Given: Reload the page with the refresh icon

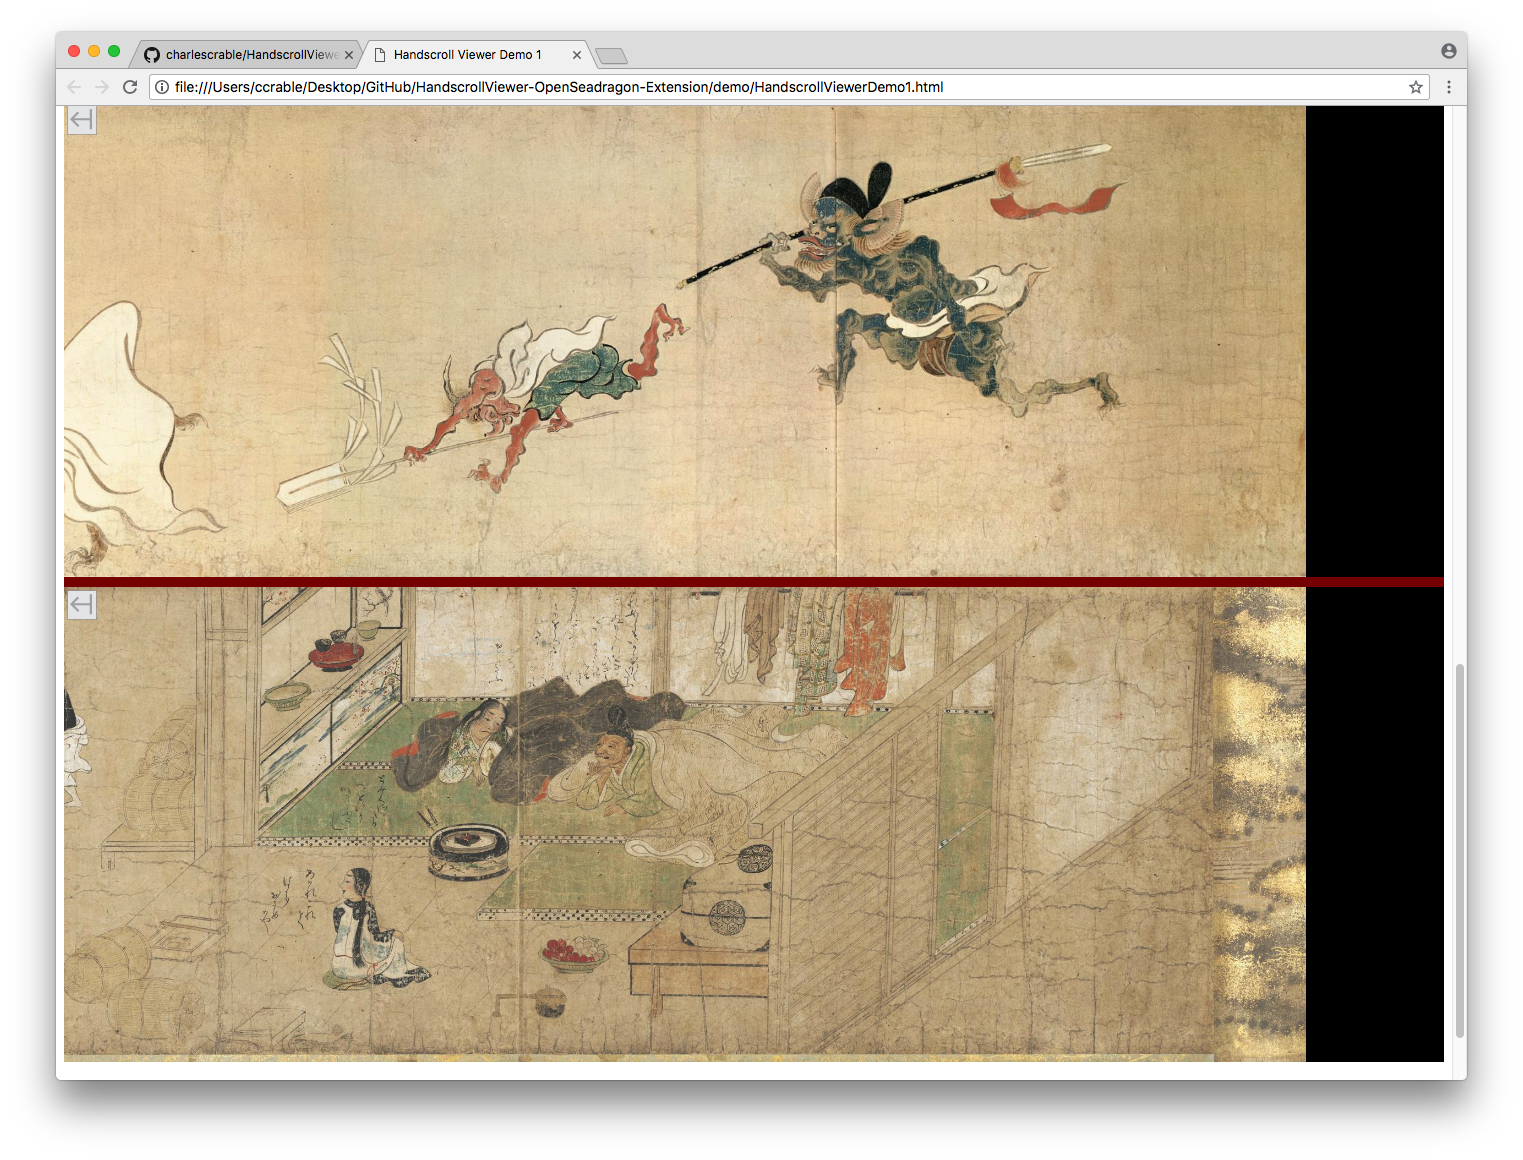Looking at the screenshot, I should click(x=130, y=87).
